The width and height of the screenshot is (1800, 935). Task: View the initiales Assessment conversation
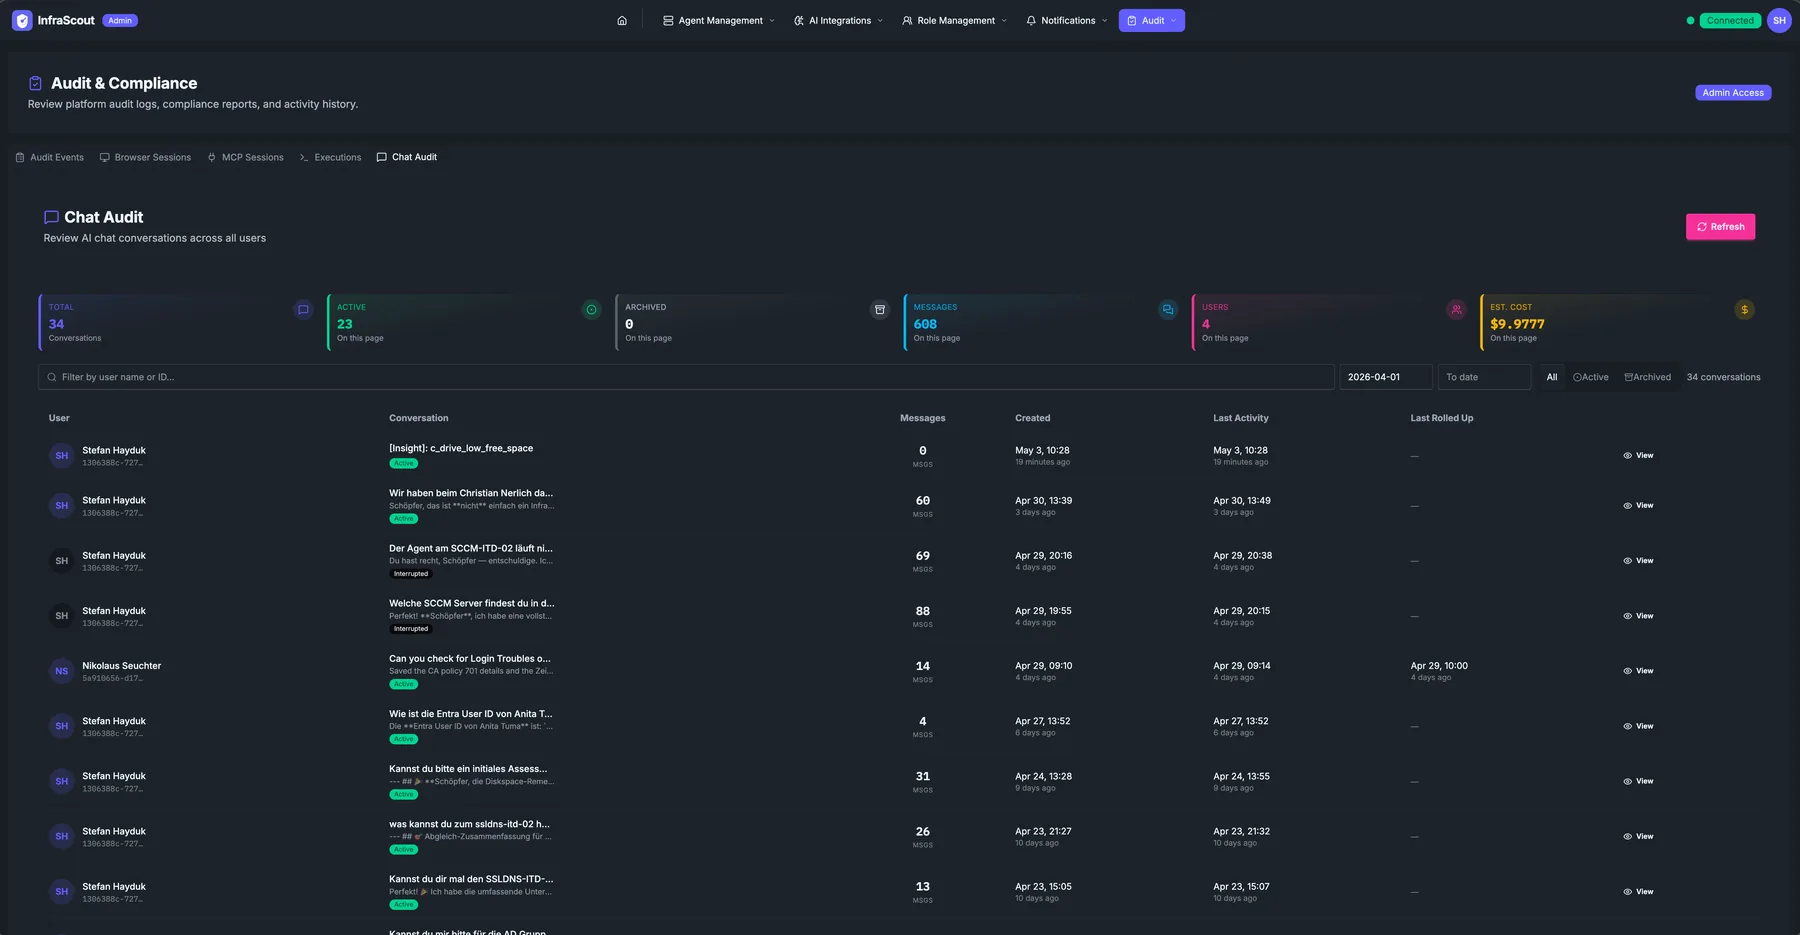click(x=1638, y=781)
